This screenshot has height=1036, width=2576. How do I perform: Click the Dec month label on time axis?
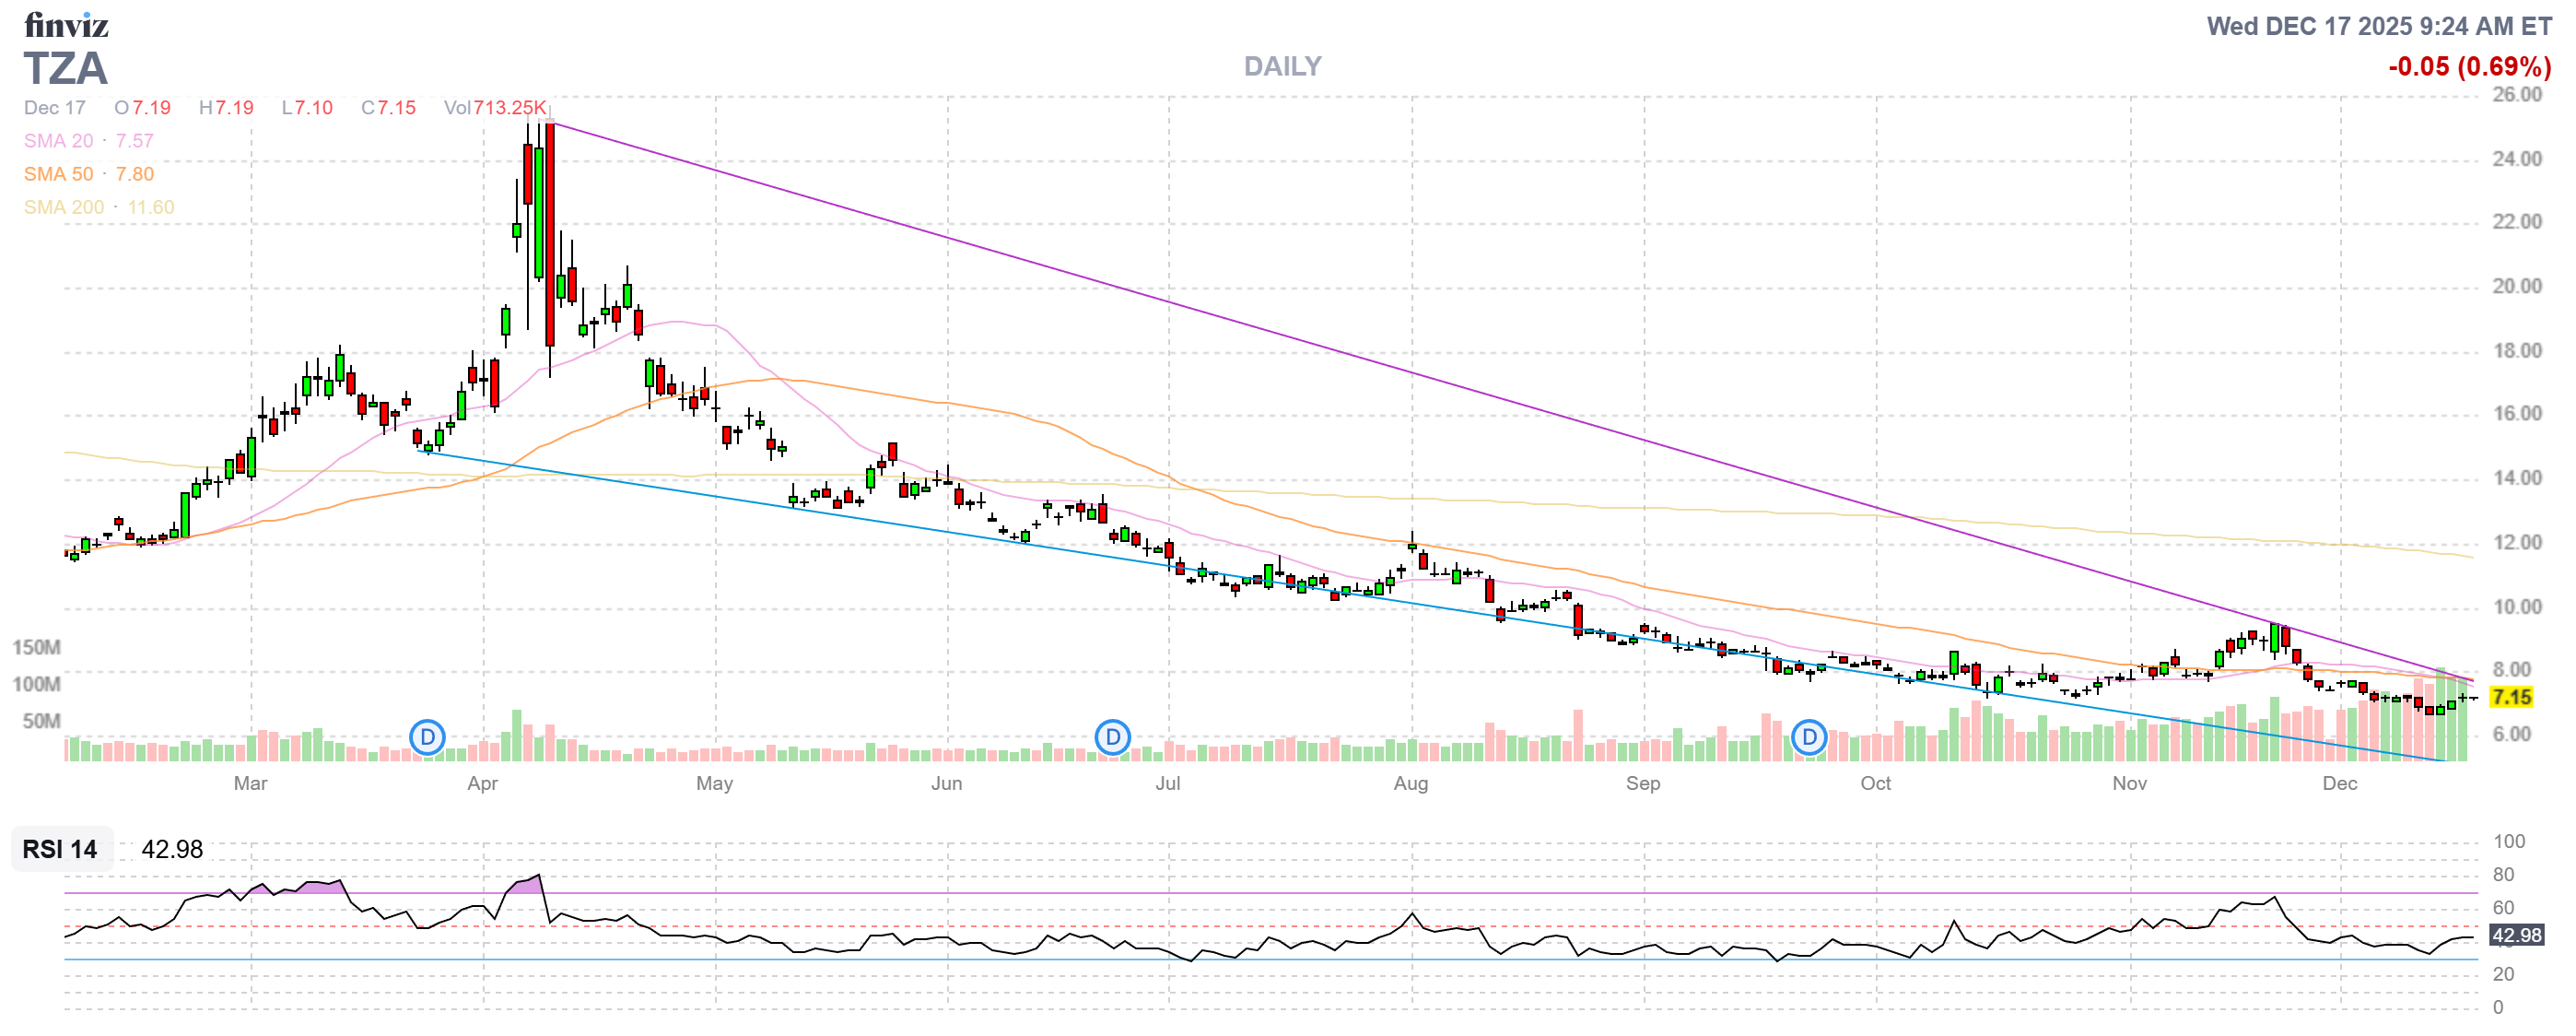[2339, 783]
